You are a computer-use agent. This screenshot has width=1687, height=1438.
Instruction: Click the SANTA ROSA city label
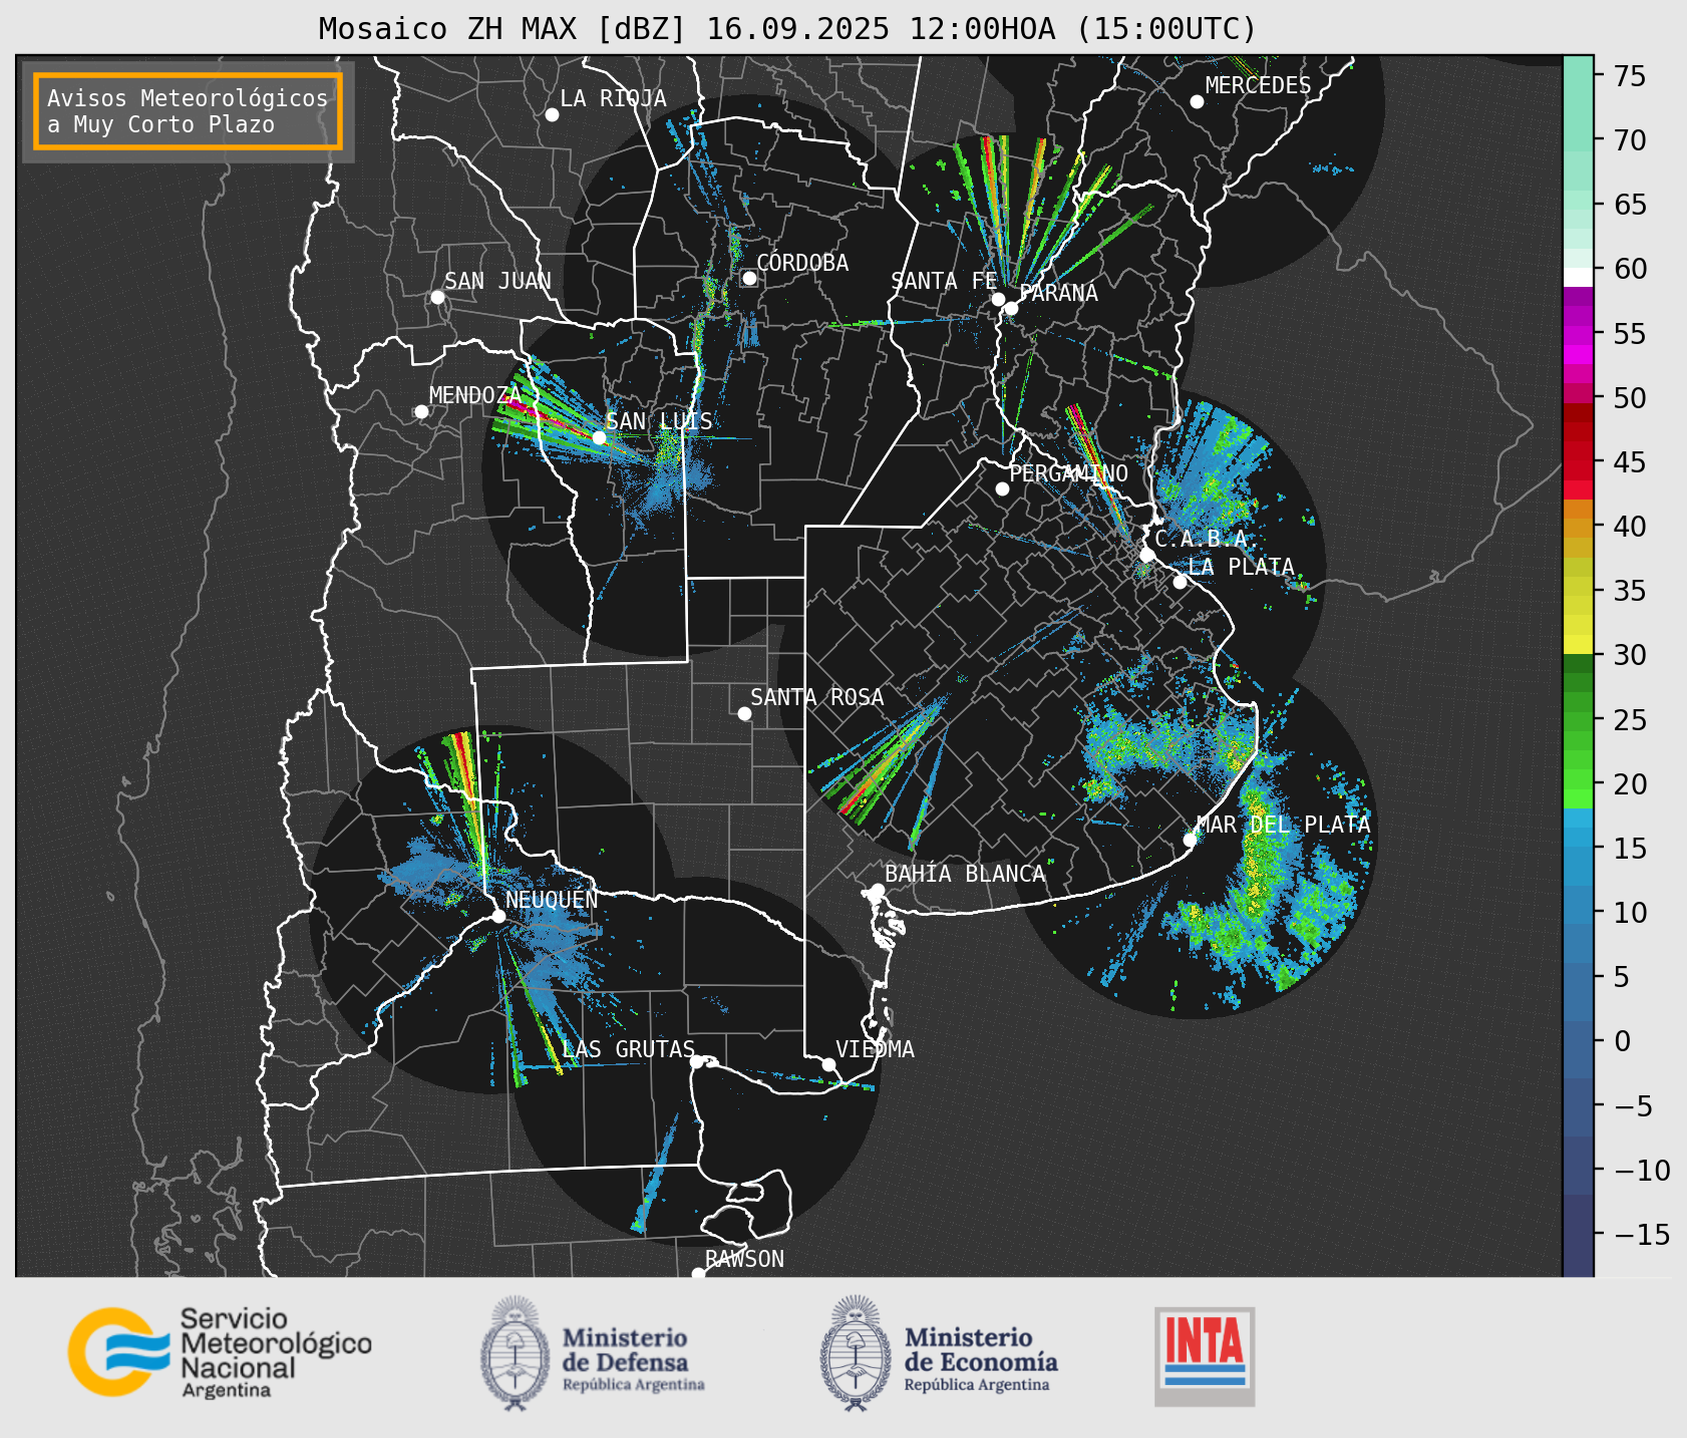(x=817, y=698)
